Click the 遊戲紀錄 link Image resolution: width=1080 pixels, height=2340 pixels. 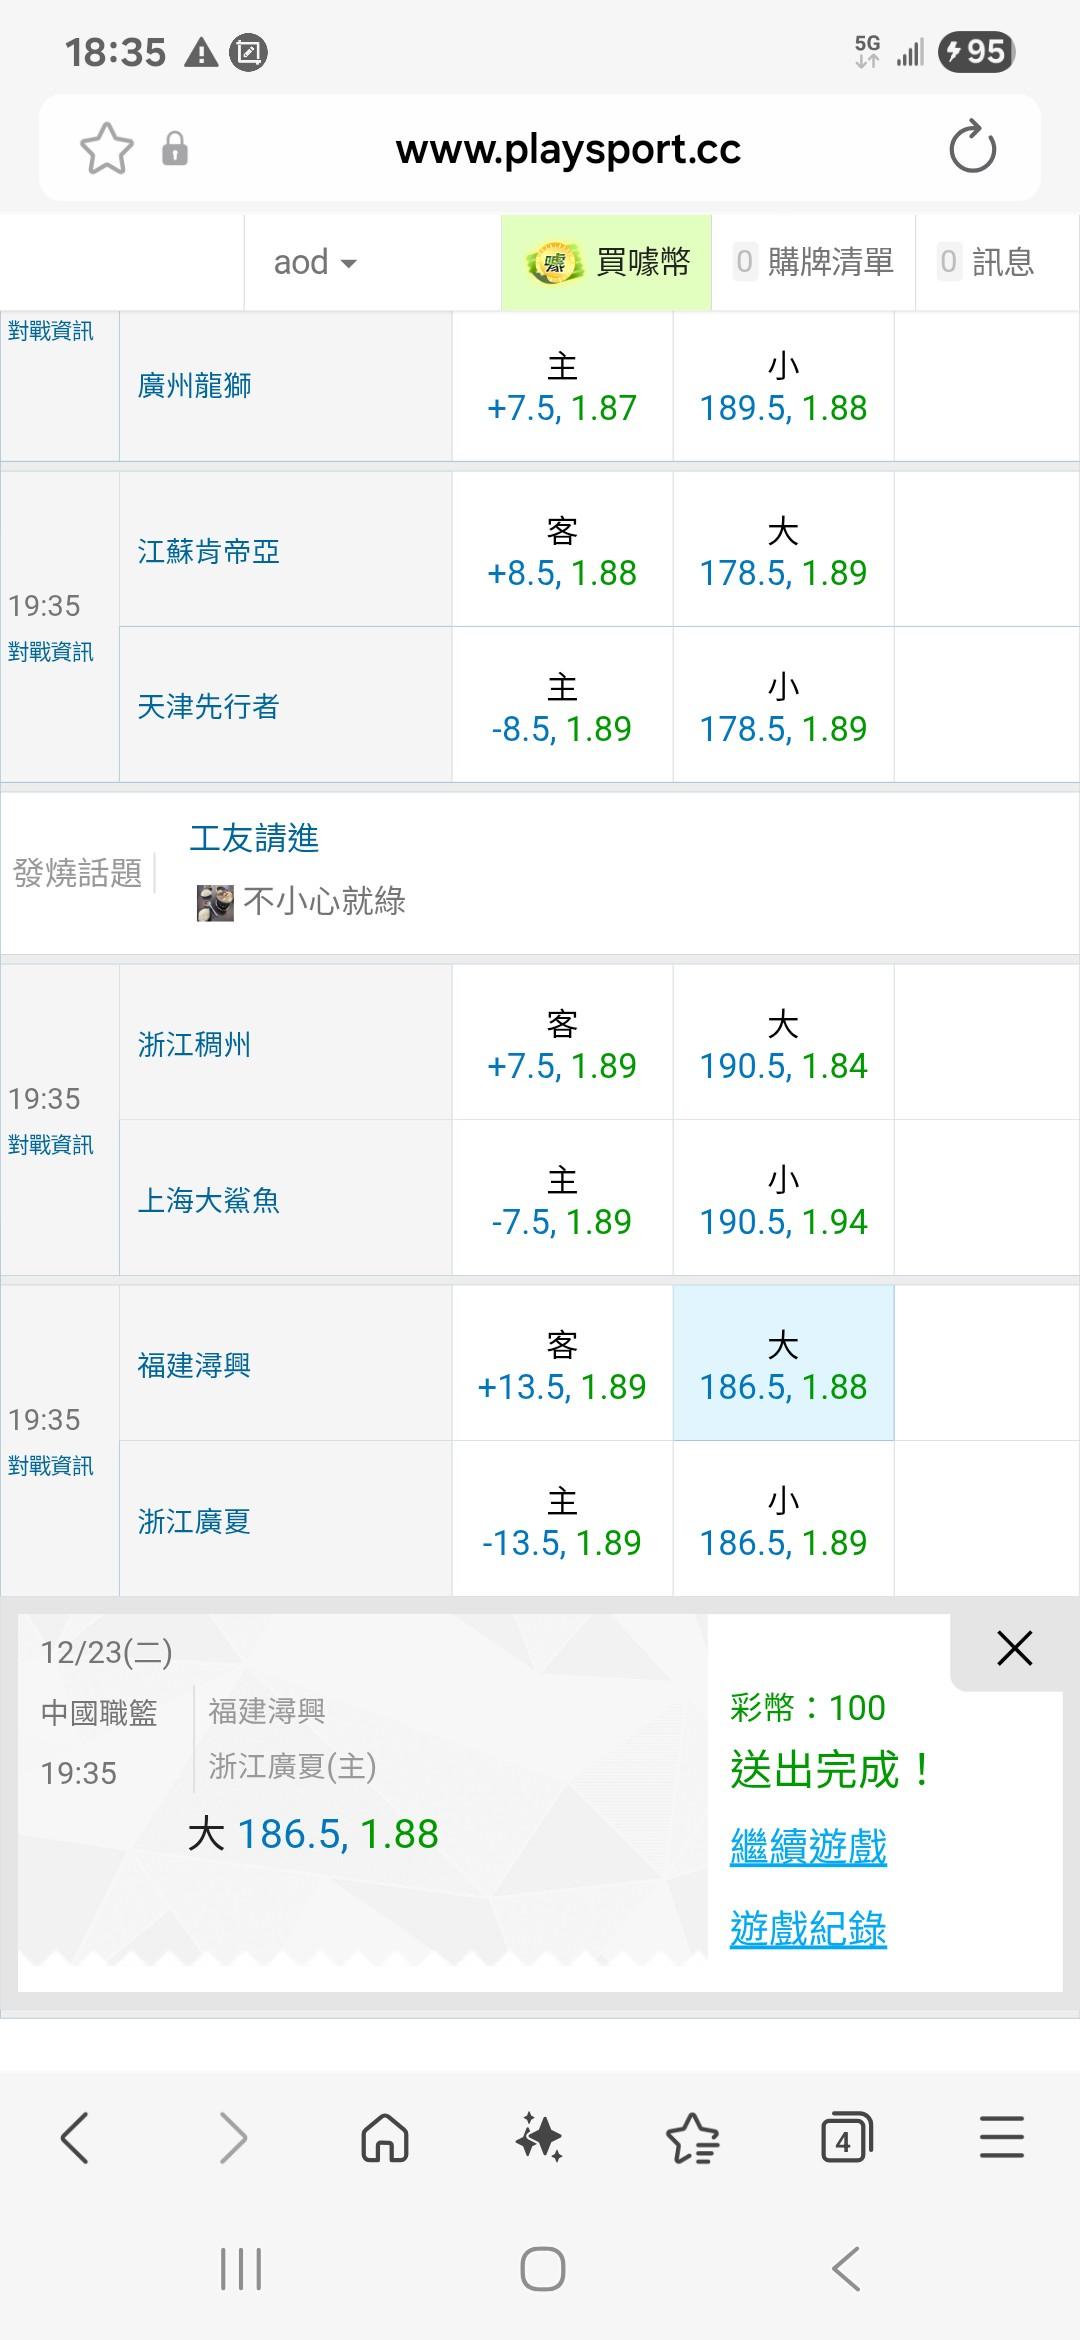[808, 1929]
